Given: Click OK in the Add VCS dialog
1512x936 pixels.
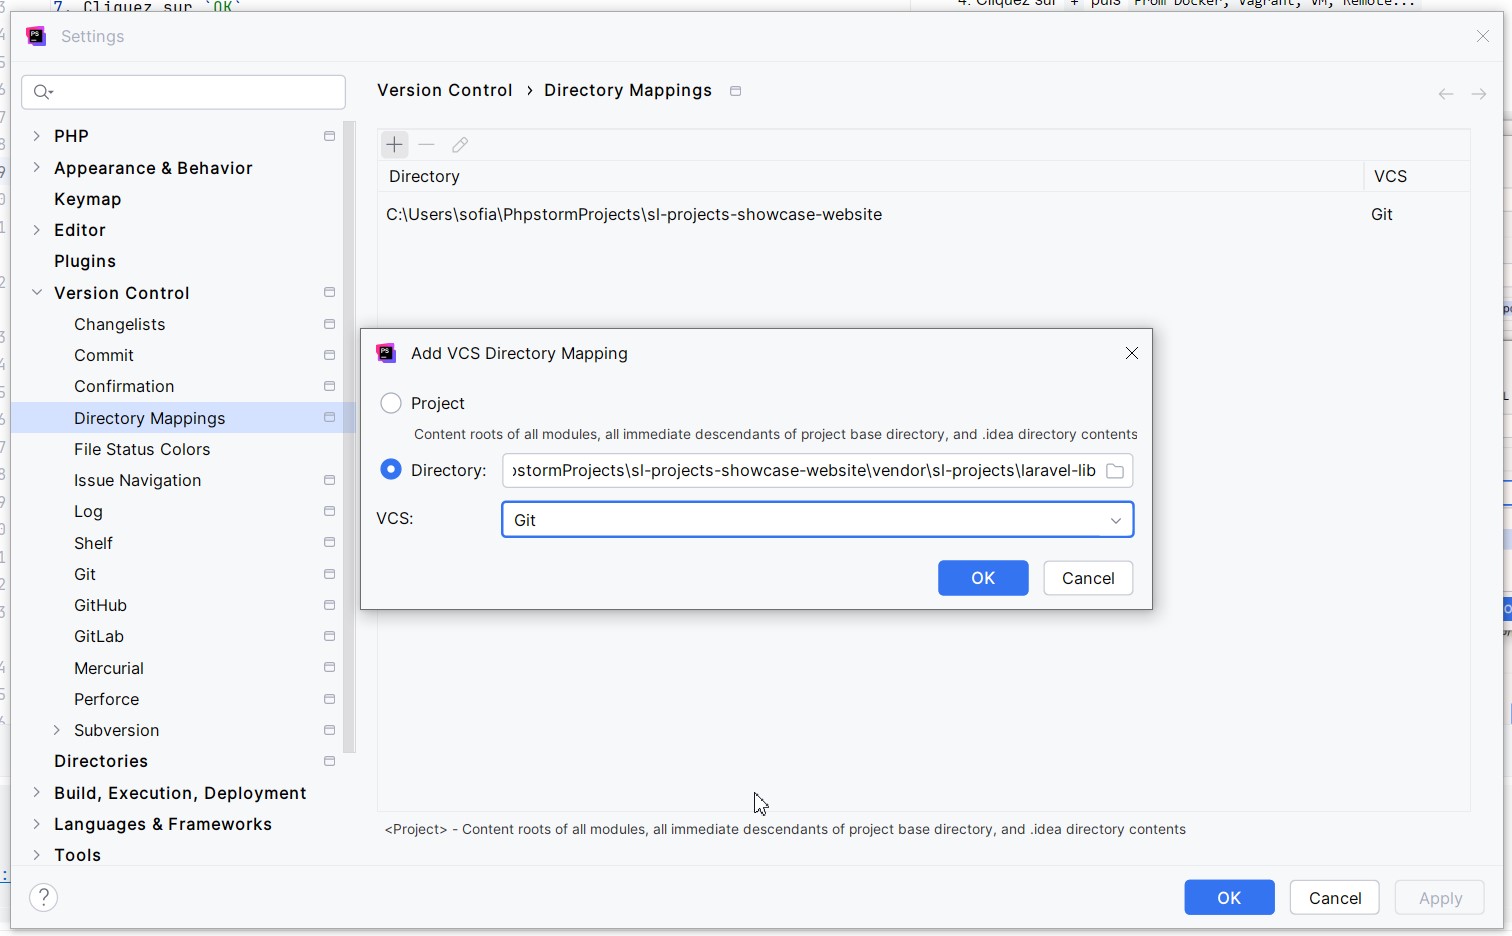Looking at the screenshot, I should (983, 578).
